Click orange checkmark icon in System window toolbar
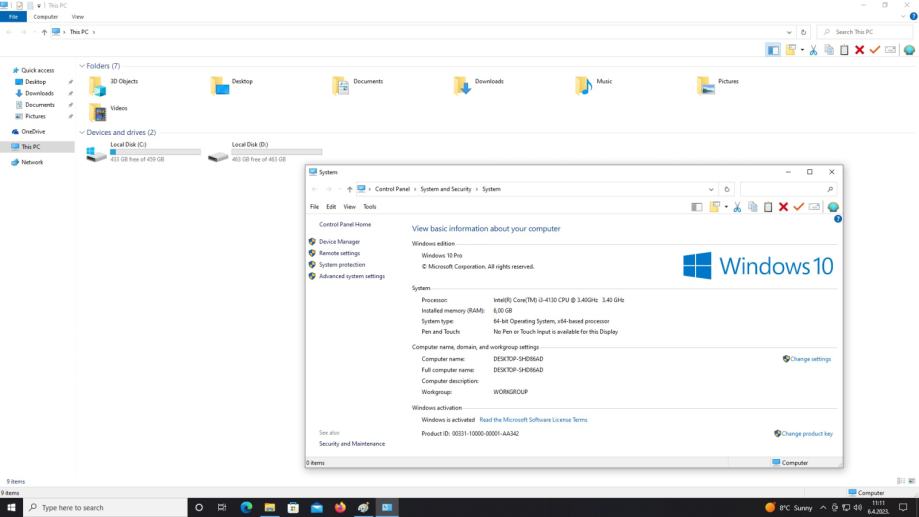919x517 pixels. [799, 207]
